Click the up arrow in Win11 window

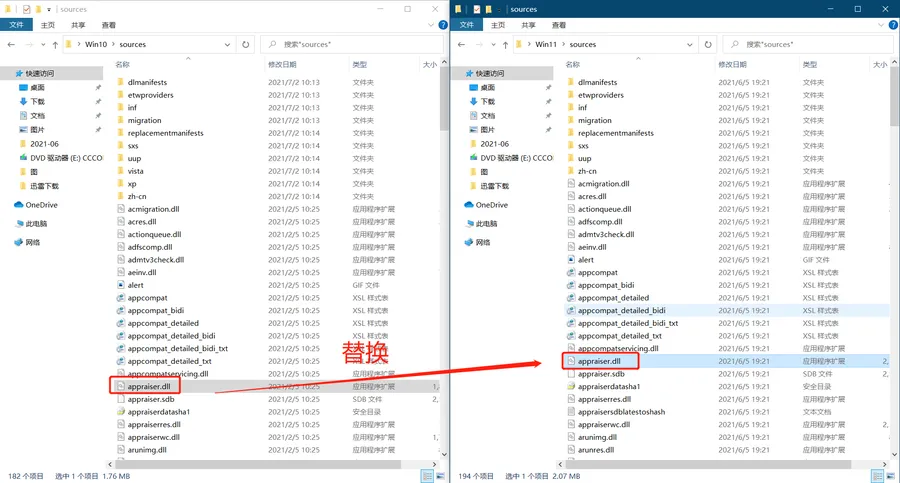pos(505,44)
